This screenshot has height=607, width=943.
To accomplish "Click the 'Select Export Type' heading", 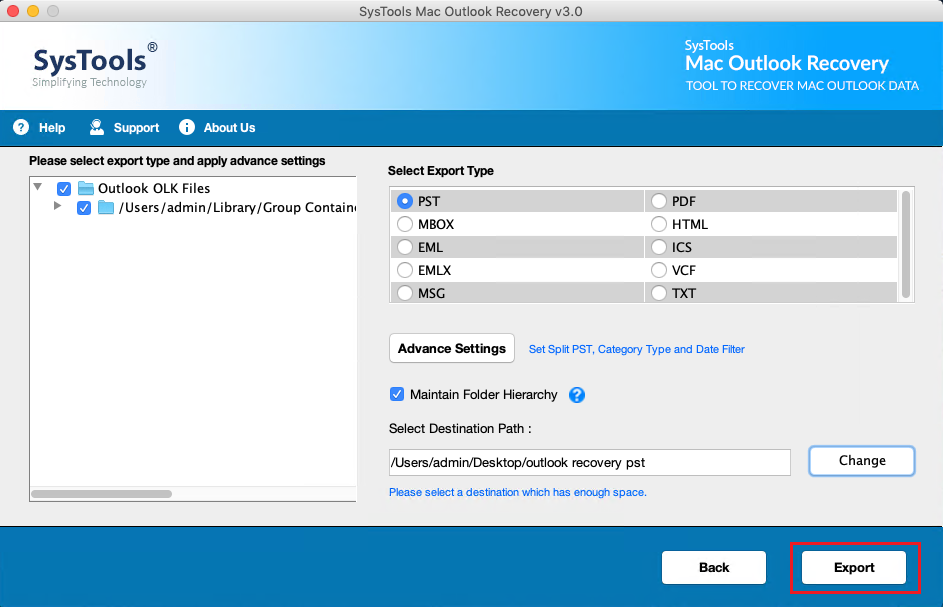I will [x=441, y=171].
